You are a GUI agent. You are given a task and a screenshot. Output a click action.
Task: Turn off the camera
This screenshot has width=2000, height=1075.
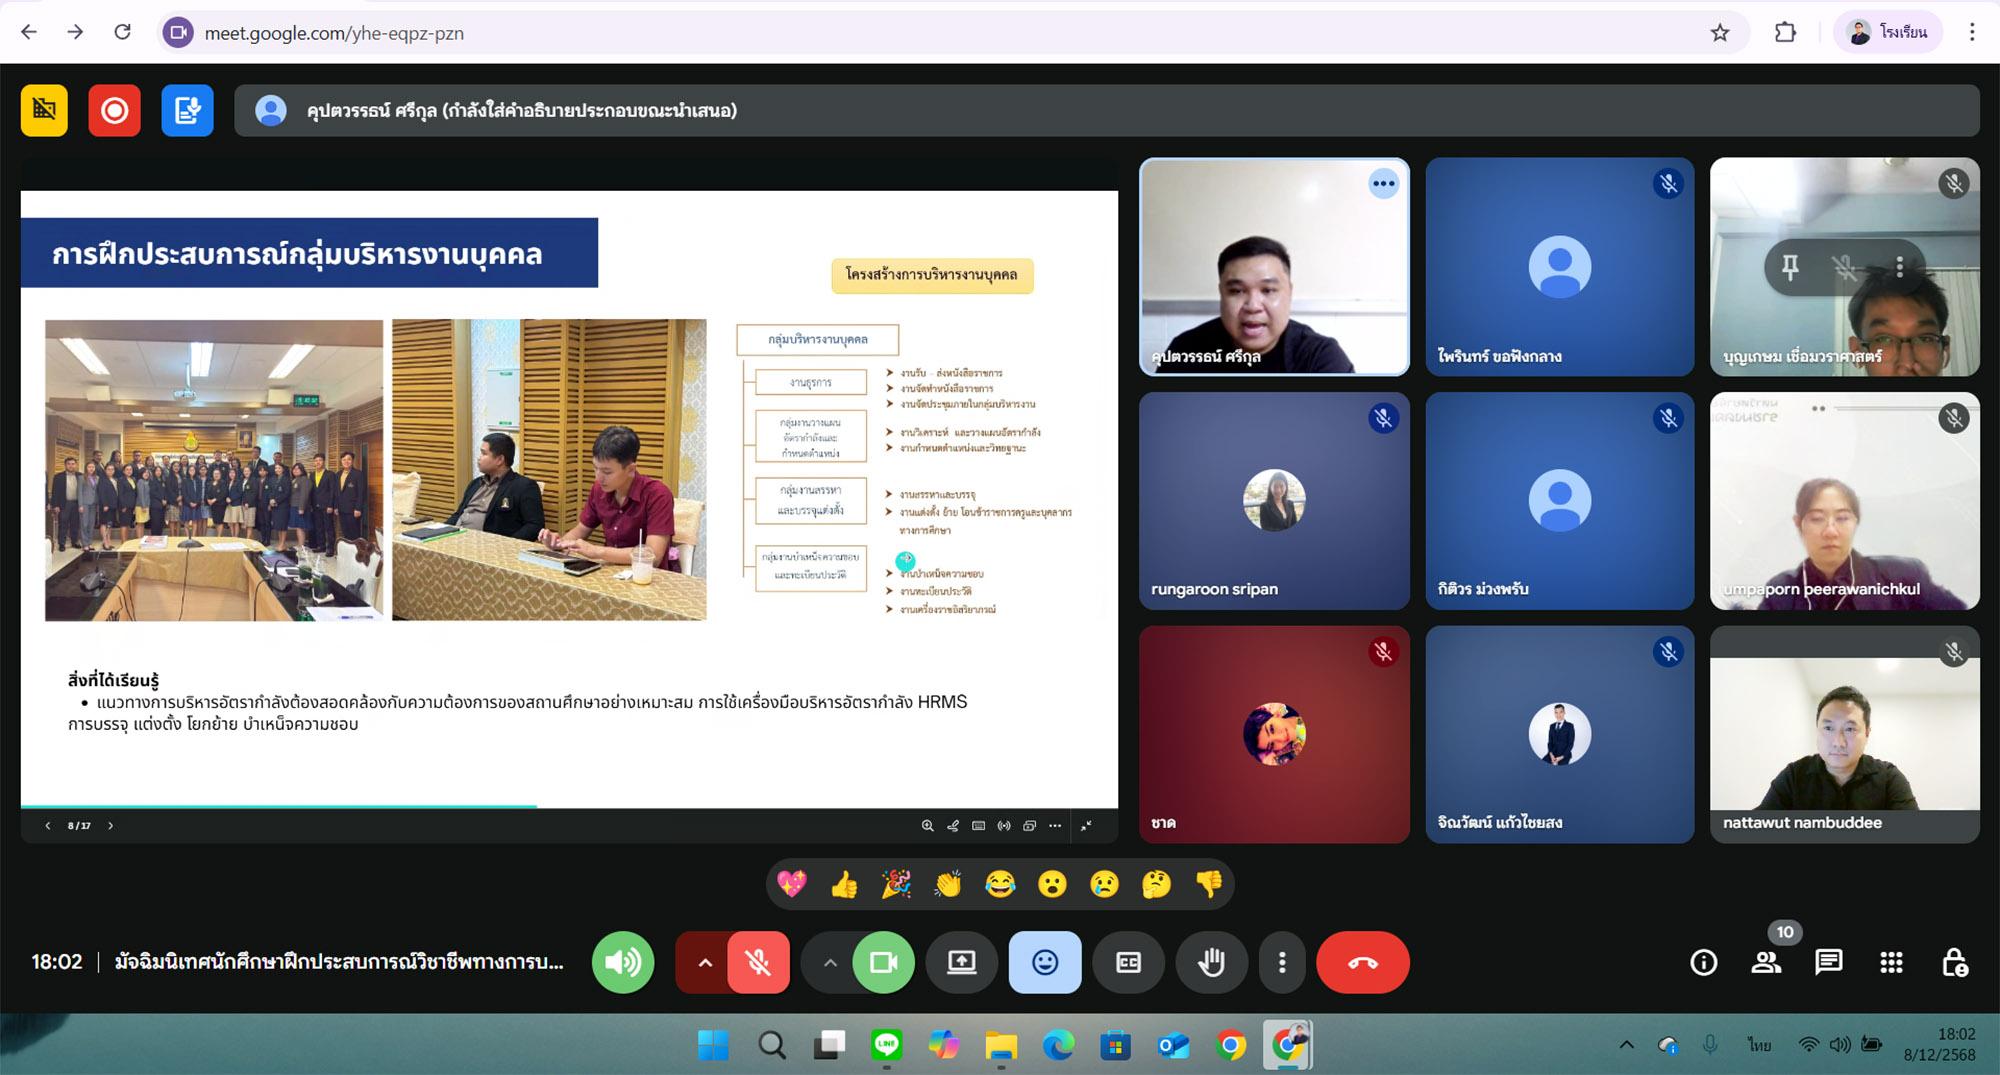[x=883, y=962]
